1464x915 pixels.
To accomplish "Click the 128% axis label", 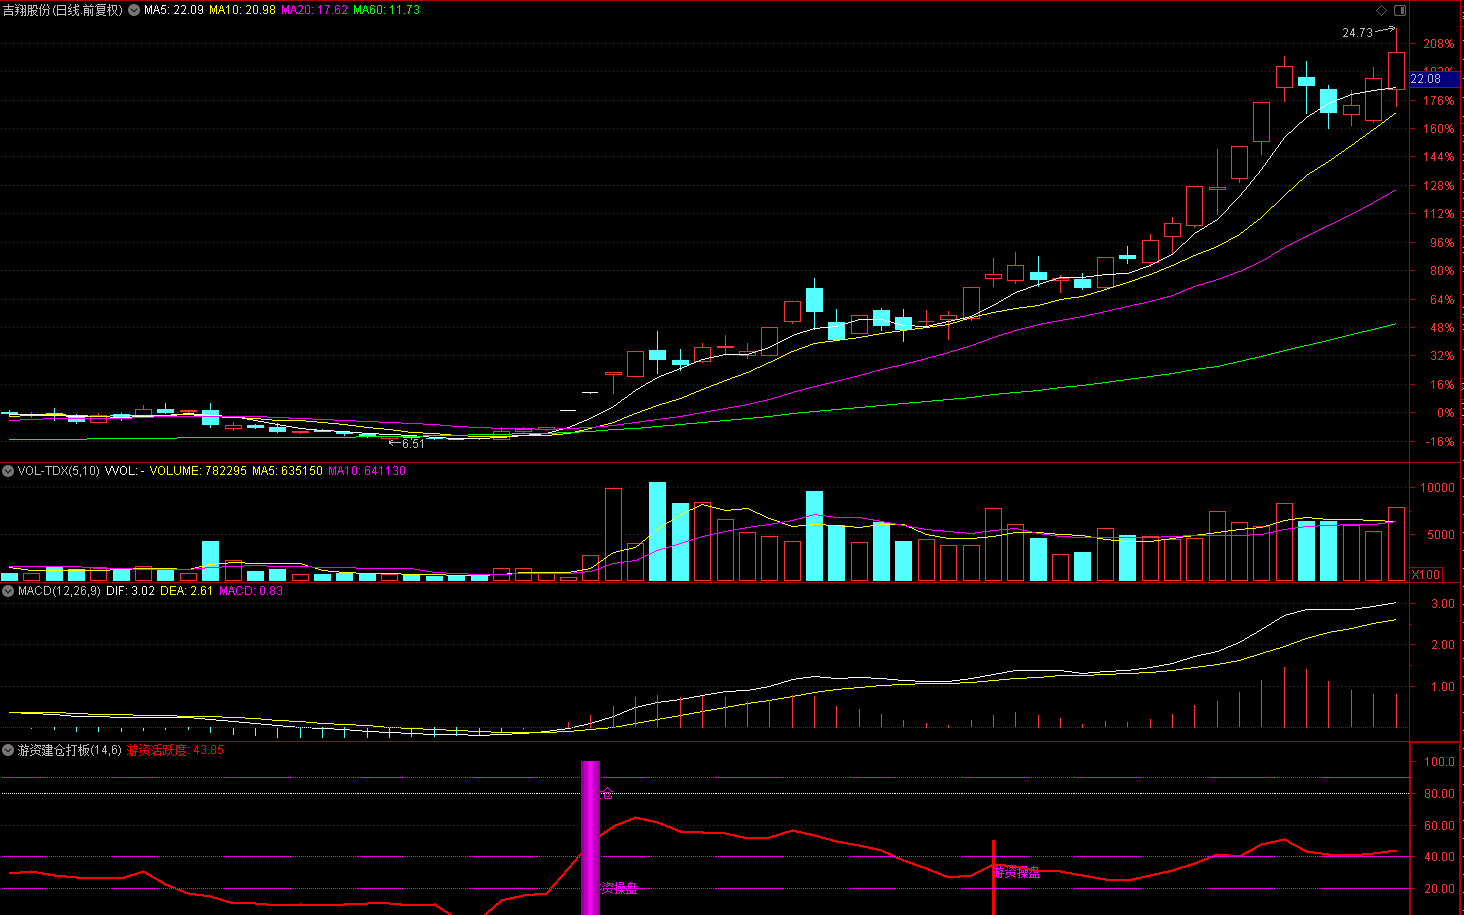I will click(x=1438, y=186).
